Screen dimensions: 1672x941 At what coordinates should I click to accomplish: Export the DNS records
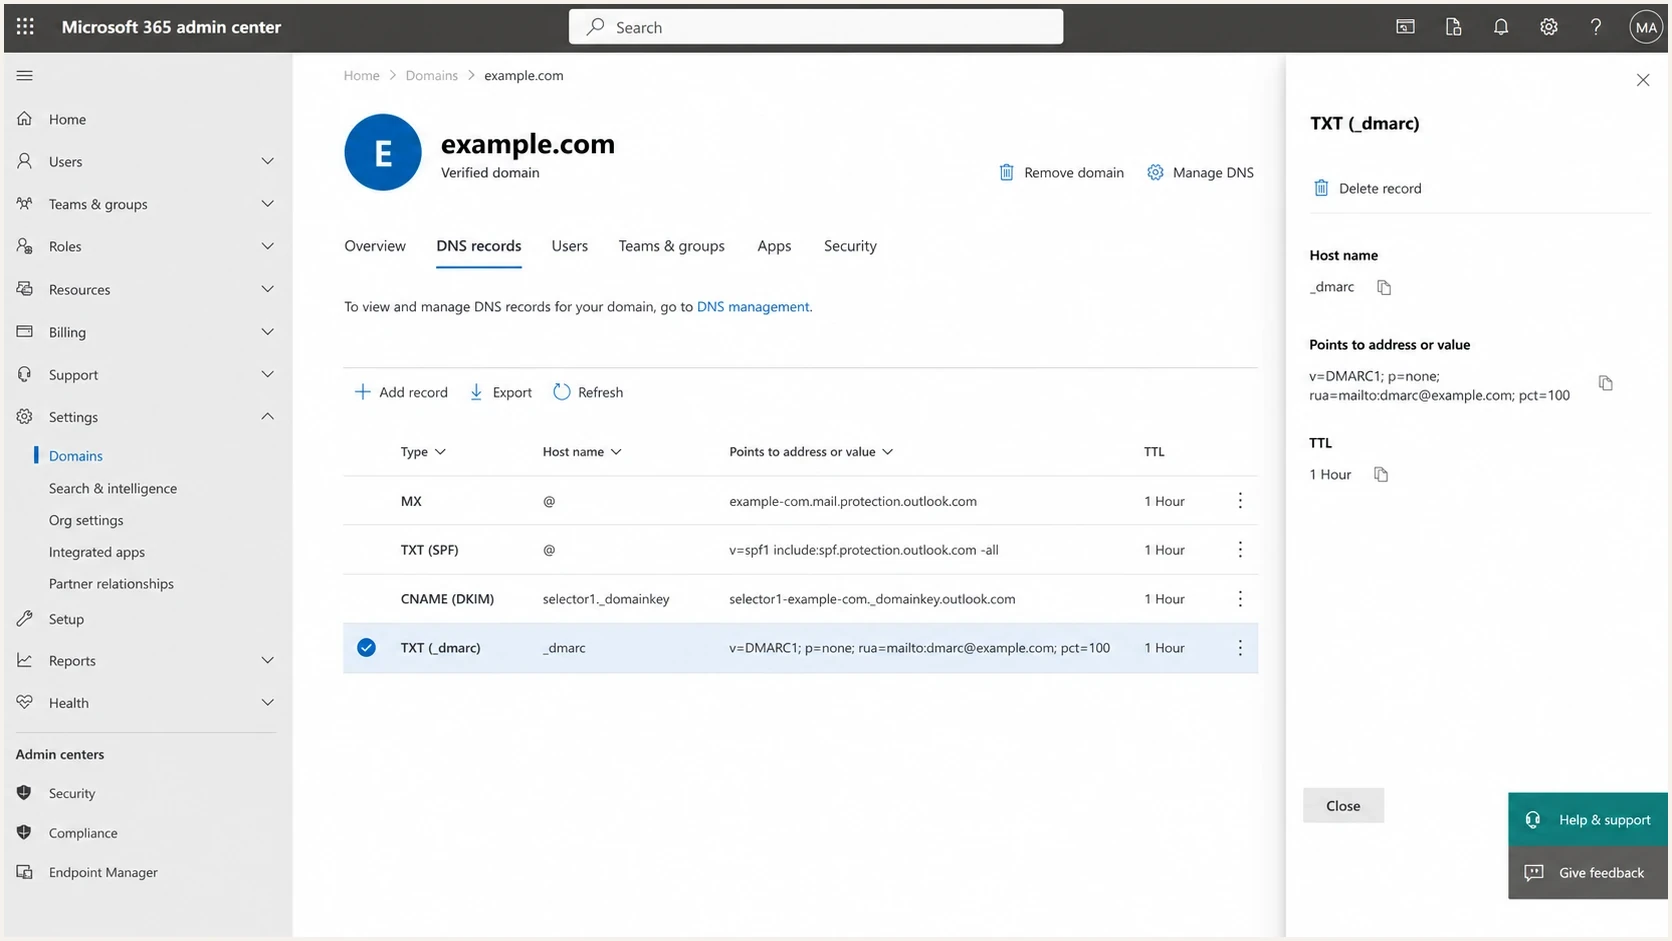501,392
